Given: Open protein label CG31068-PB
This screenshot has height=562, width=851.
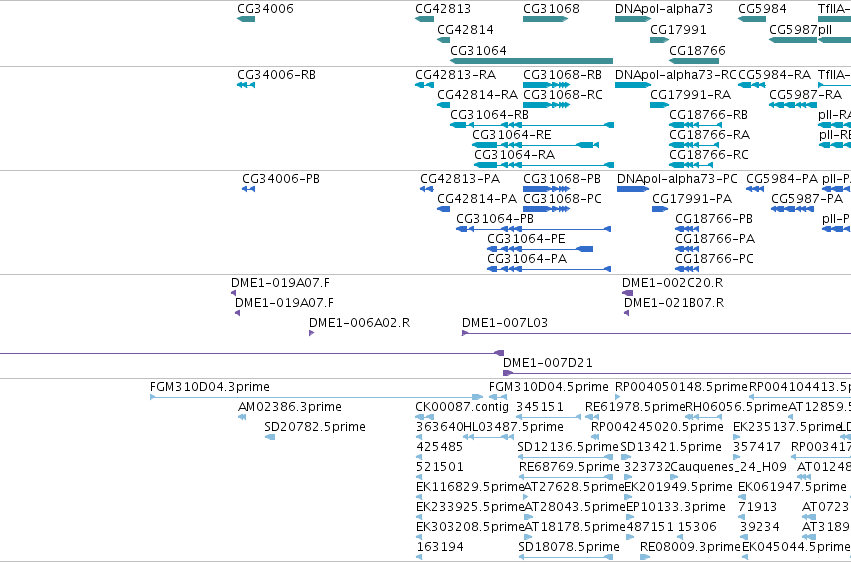Looking at the screenshot, I should pyautogui.click(x=562, y=179).
